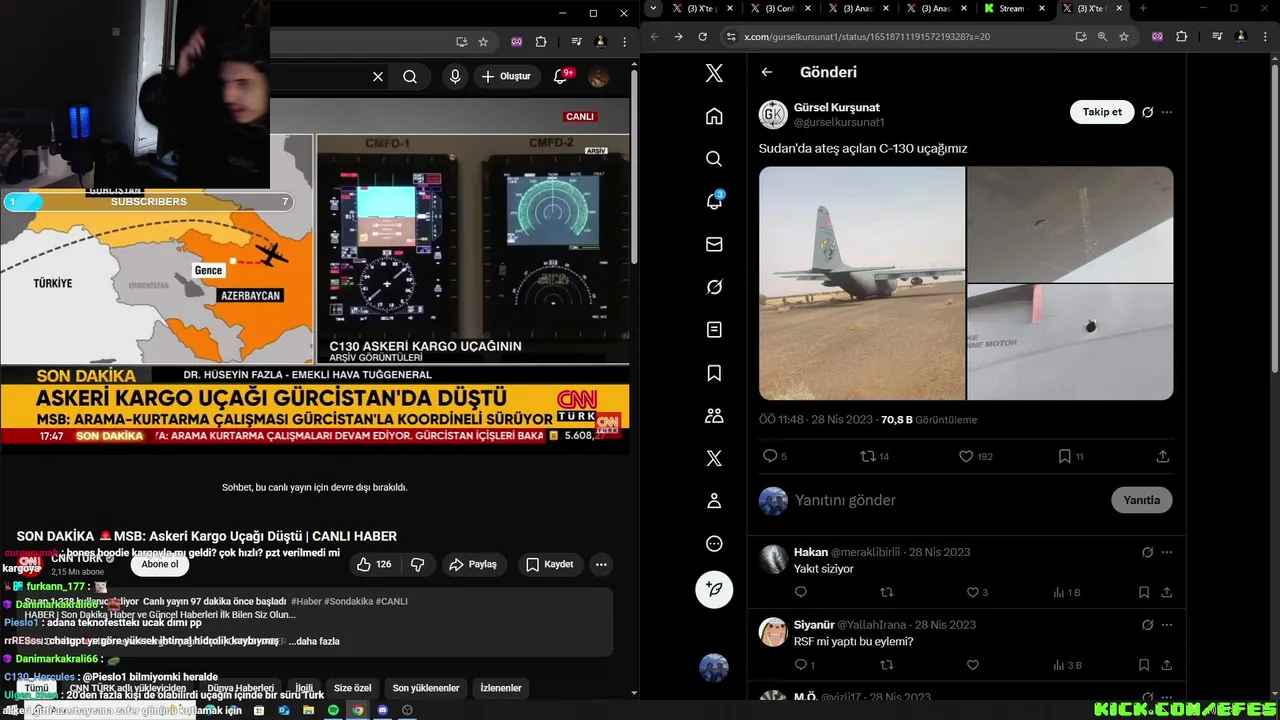Bookmark x.com page with star icon
Image resolution: width=1280 pixels, height=720 pixels.
1124,37
